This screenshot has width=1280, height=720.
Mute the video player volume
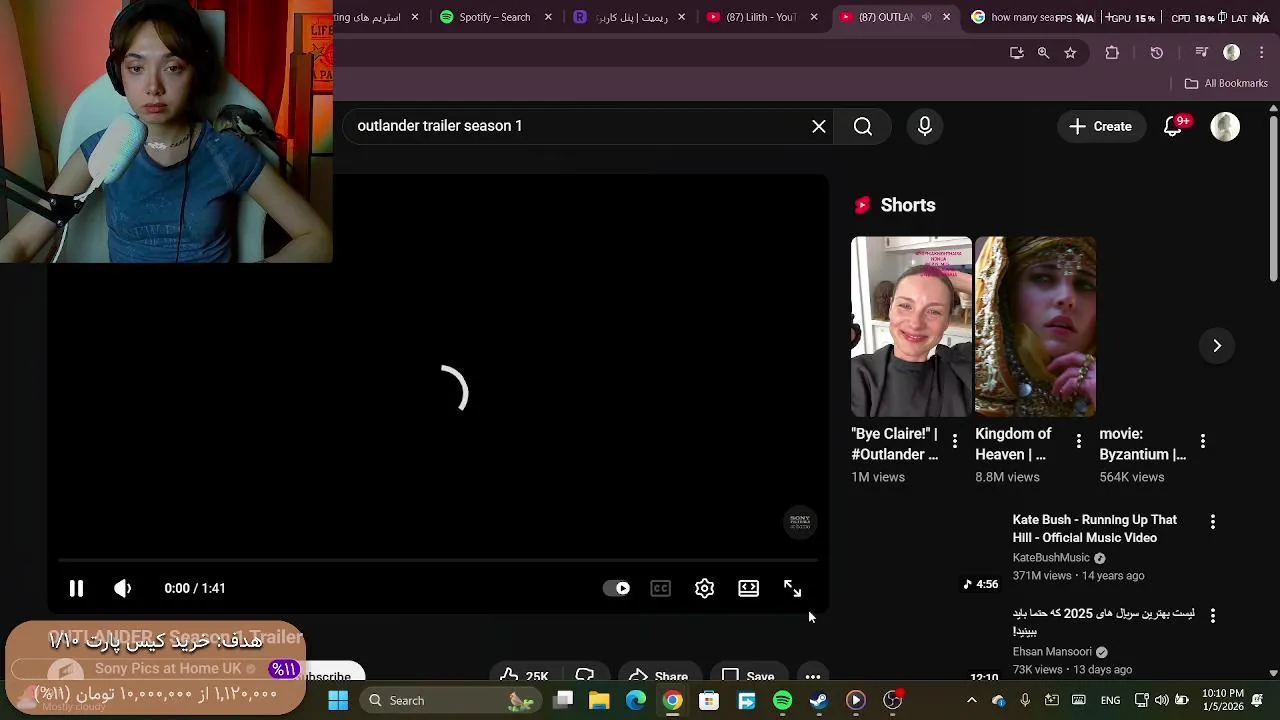coord(122,588)
